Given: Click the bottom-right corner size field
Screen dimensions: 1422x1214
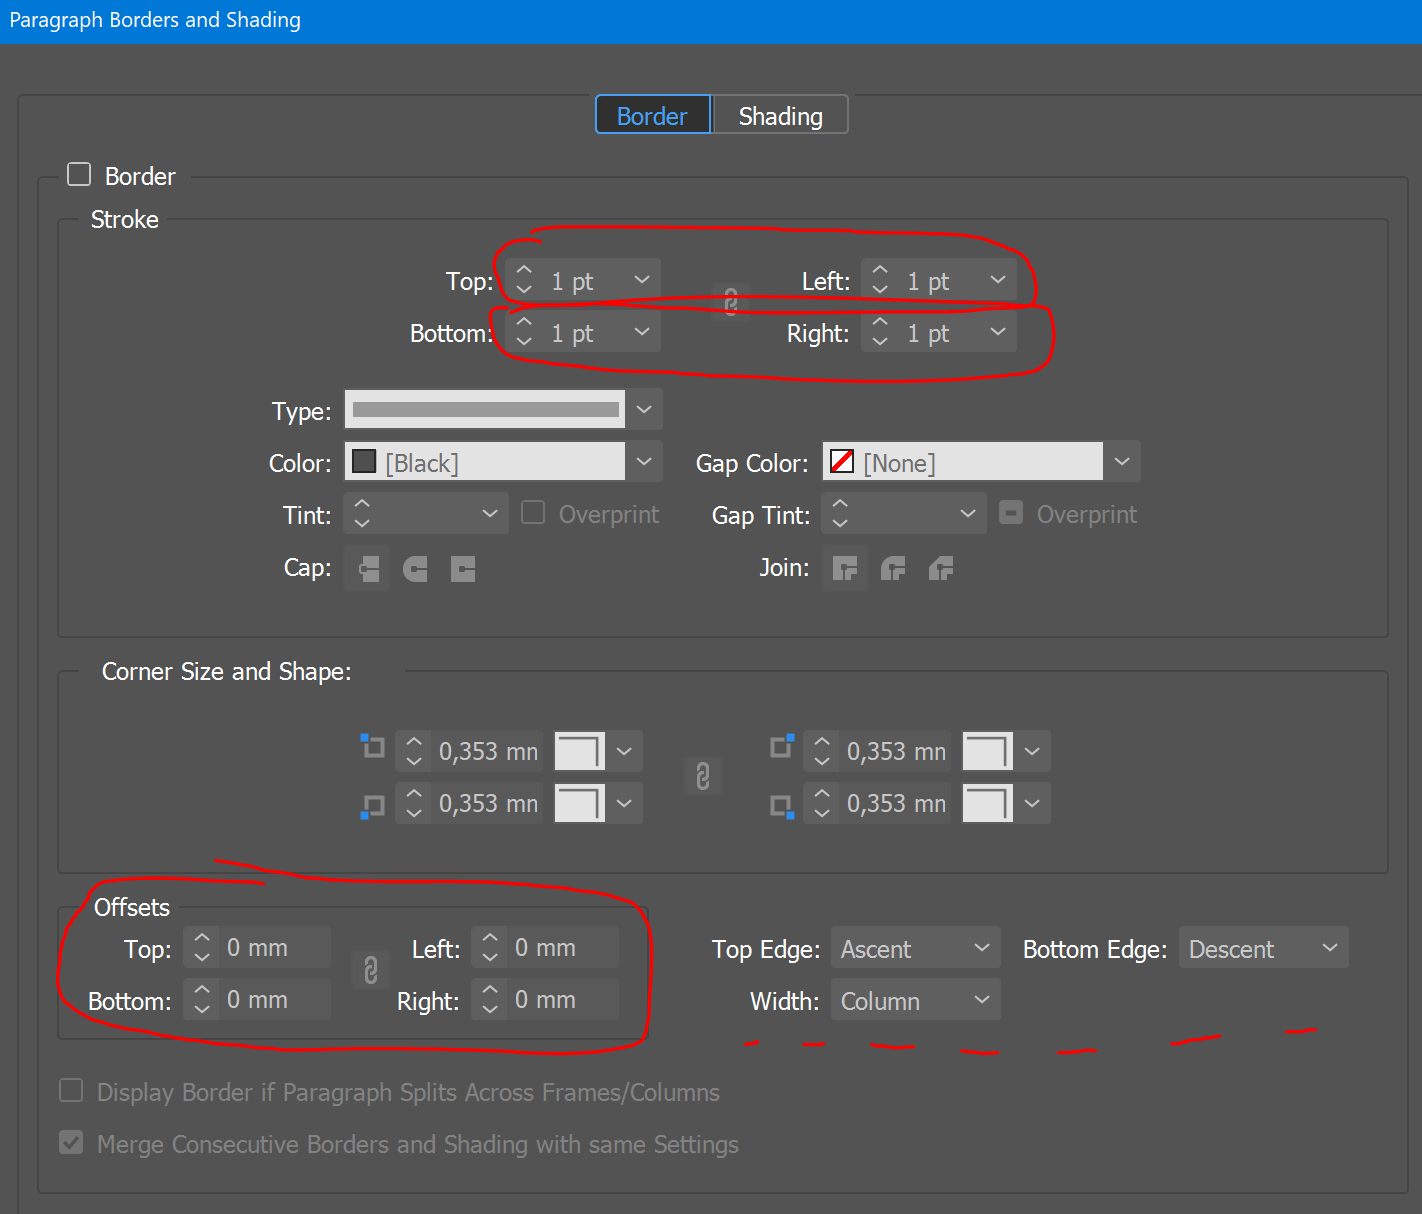Looking at the screenshot, I should tap(896, 803).
